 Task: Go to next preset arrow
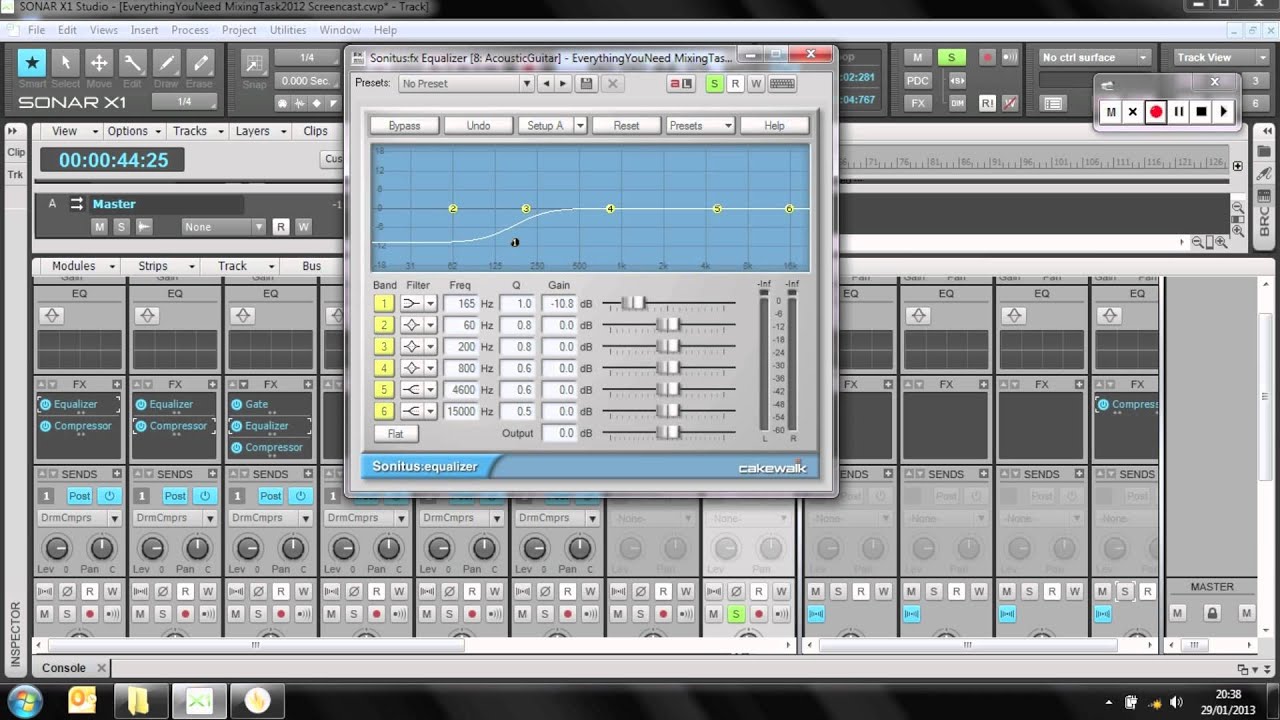[x=563, y=84]
